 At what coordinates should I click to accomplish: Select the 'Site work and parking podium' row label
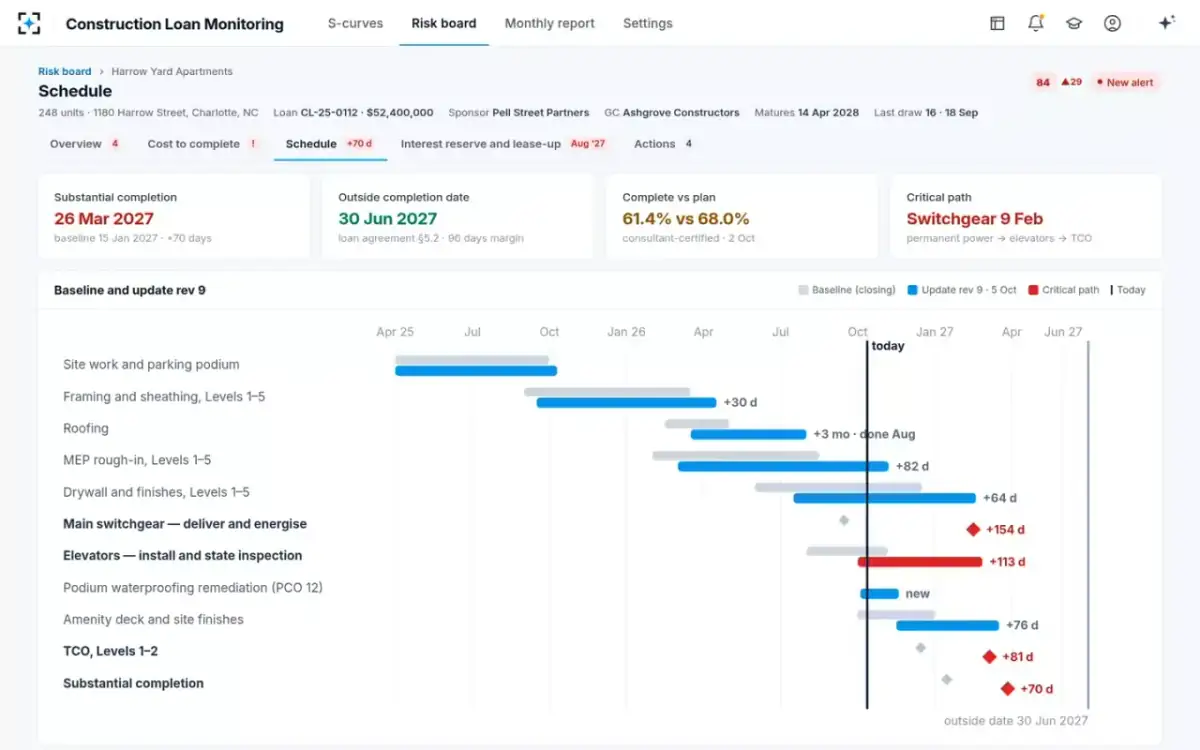[151, 364]
